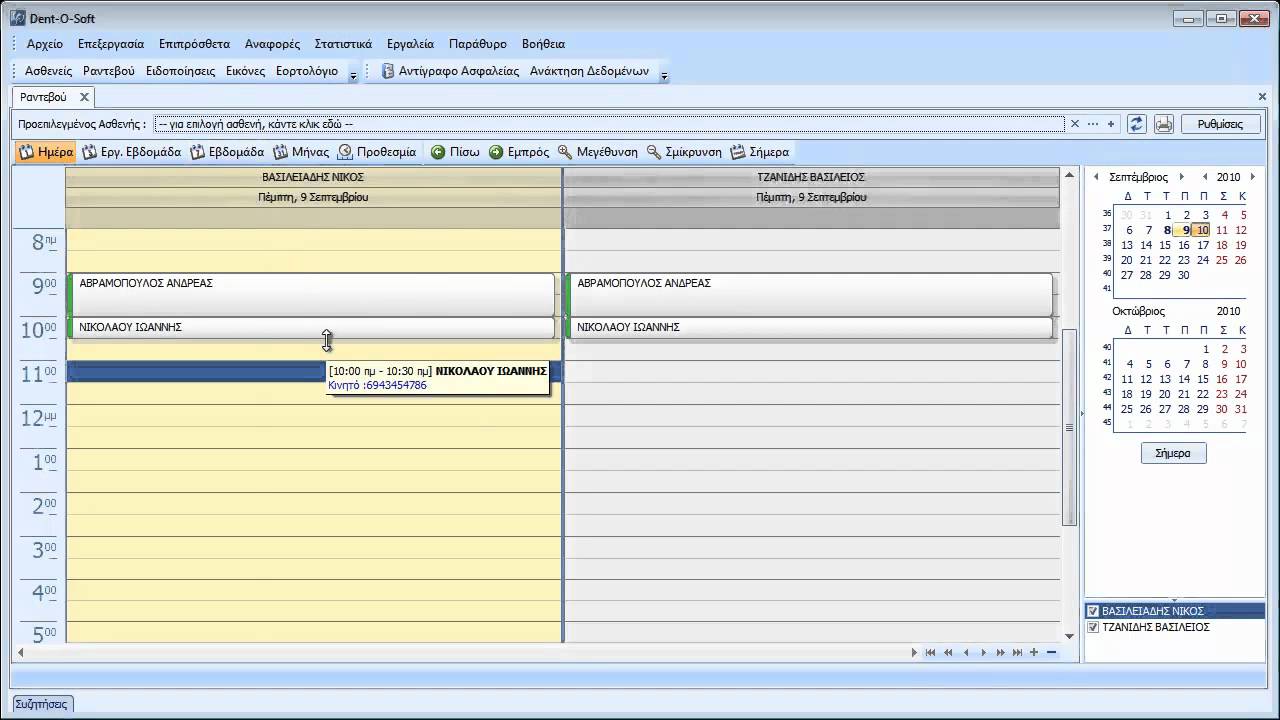Open the Παράθυρο menu
Image resolution: width=1280 pixels, height=720 pixels.
tap(478, 44)
